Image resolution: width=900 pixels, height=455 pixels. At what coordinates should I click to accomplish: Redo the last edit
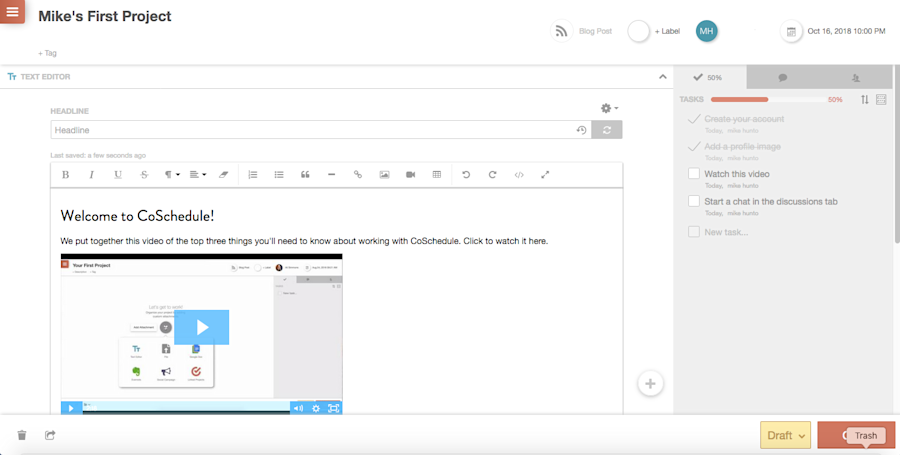[492, 174]
